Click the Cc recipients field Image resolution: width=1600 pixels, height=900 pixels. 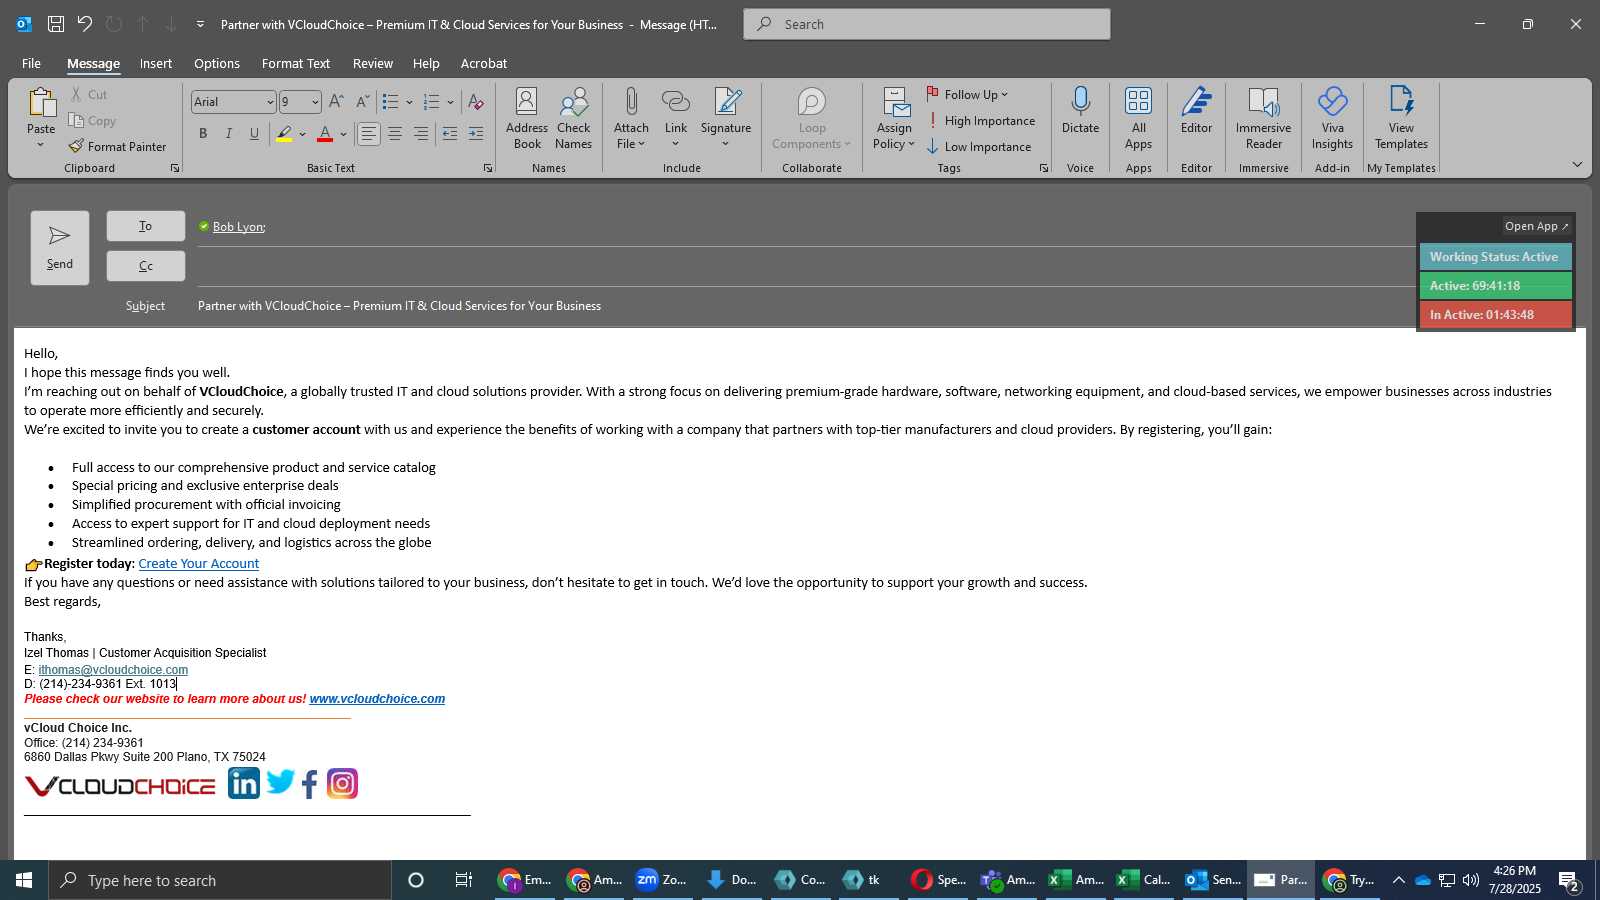[x=805, y=266]
